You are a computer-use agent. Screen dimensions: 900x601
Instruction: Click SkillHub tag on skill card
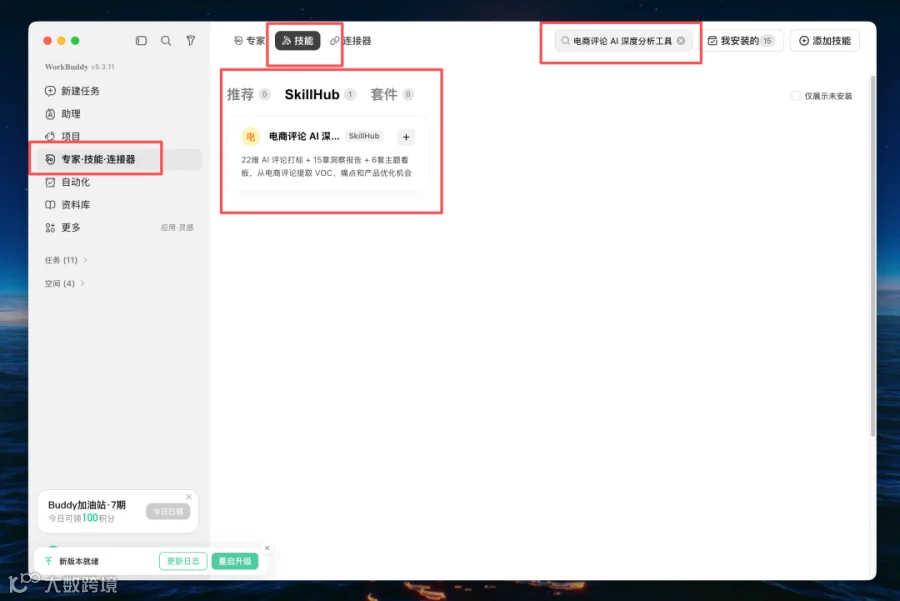point(364,136)
